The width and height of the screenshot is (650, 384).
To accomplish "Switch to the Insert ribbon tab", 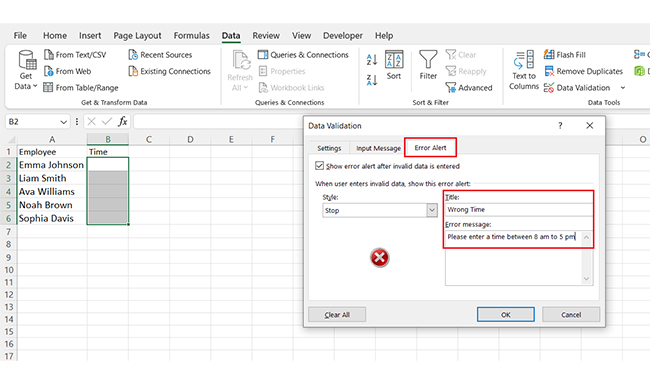I will (x=90, y=36).
